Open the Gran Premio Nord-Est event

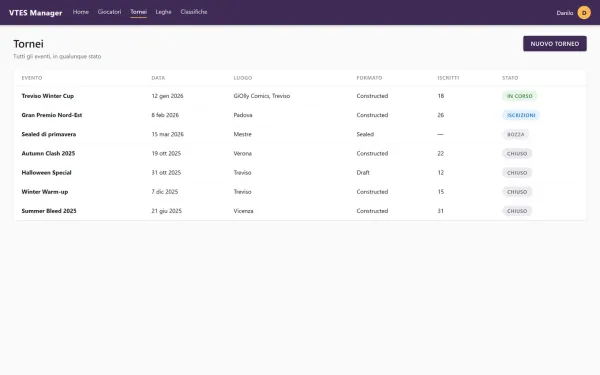[52, 115]
